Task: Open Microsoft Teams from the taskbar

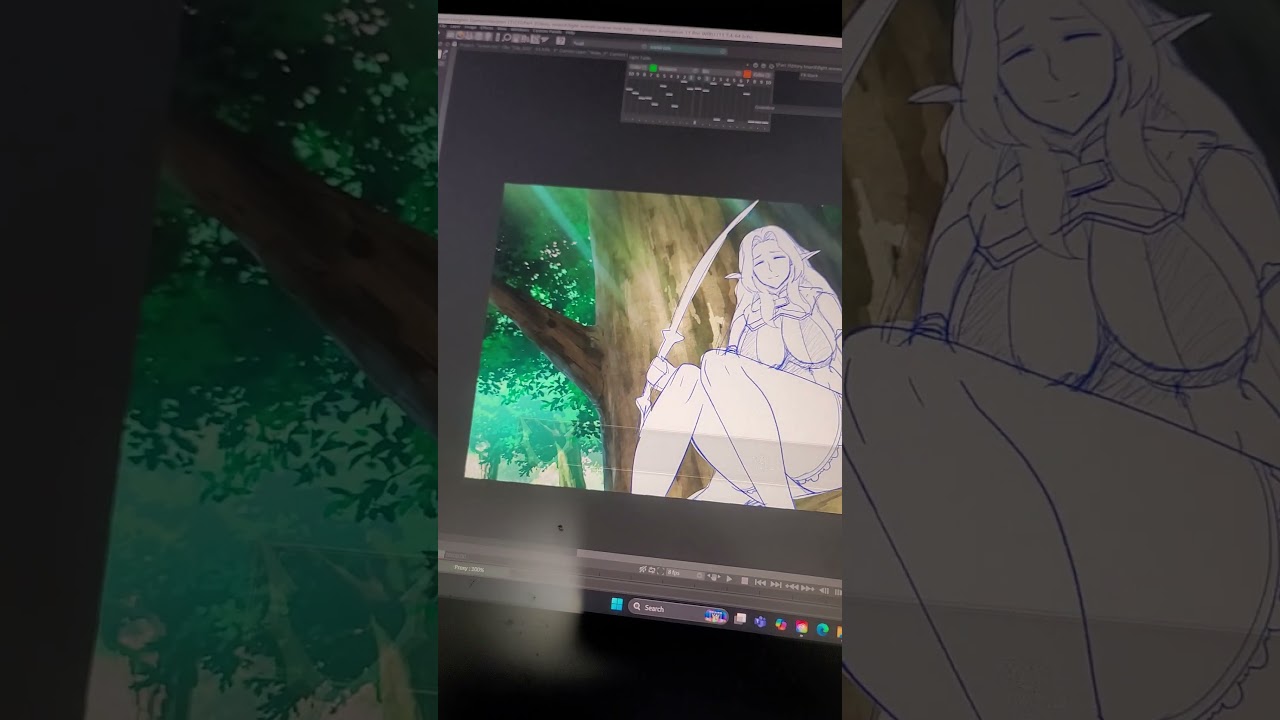Action: pyautogui.click(x=760, y=621)
